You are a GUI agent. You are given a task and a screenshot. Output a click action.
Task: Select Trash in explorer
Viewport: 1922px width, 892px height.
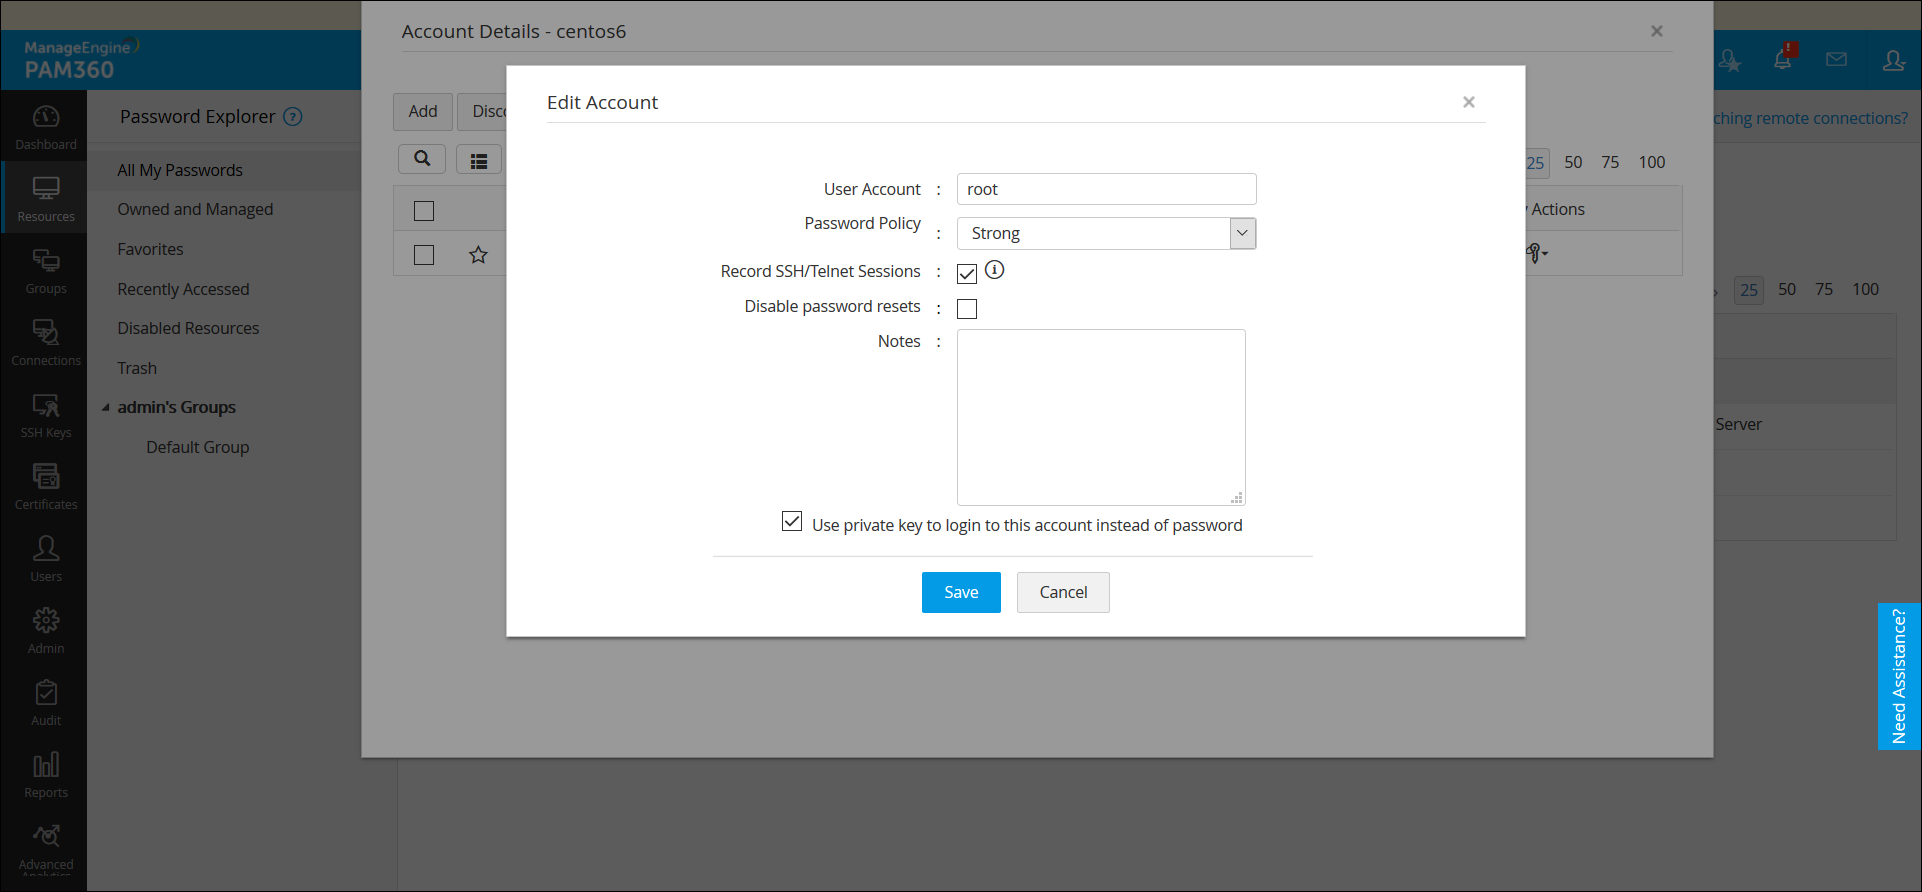point(137,368)
